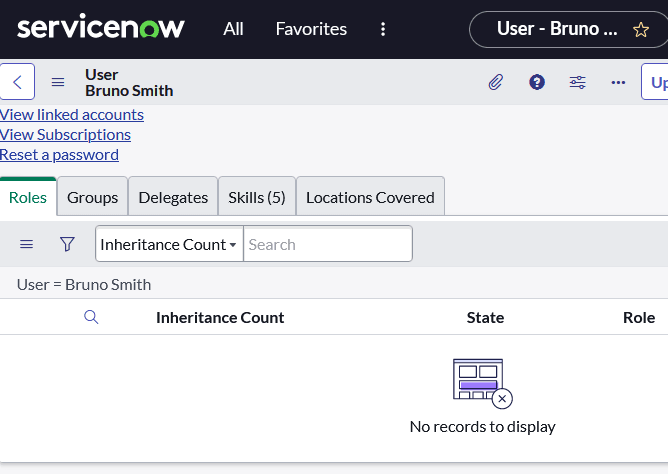
Task: Open the View linked accounts link
Action: click(x=72, y=115)
